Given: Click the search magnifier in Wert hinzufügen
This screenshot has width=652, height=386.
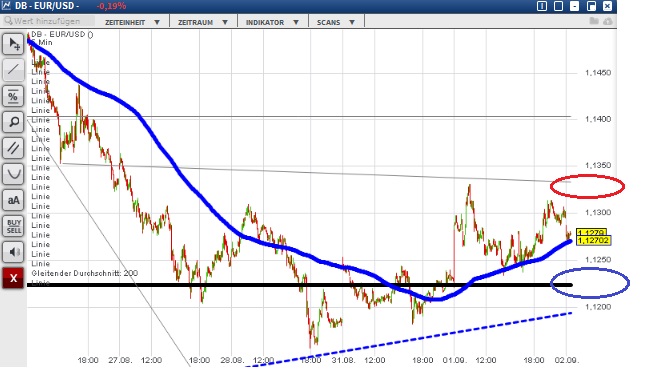Looking at the screenshot, I should [x=8, y=21].
